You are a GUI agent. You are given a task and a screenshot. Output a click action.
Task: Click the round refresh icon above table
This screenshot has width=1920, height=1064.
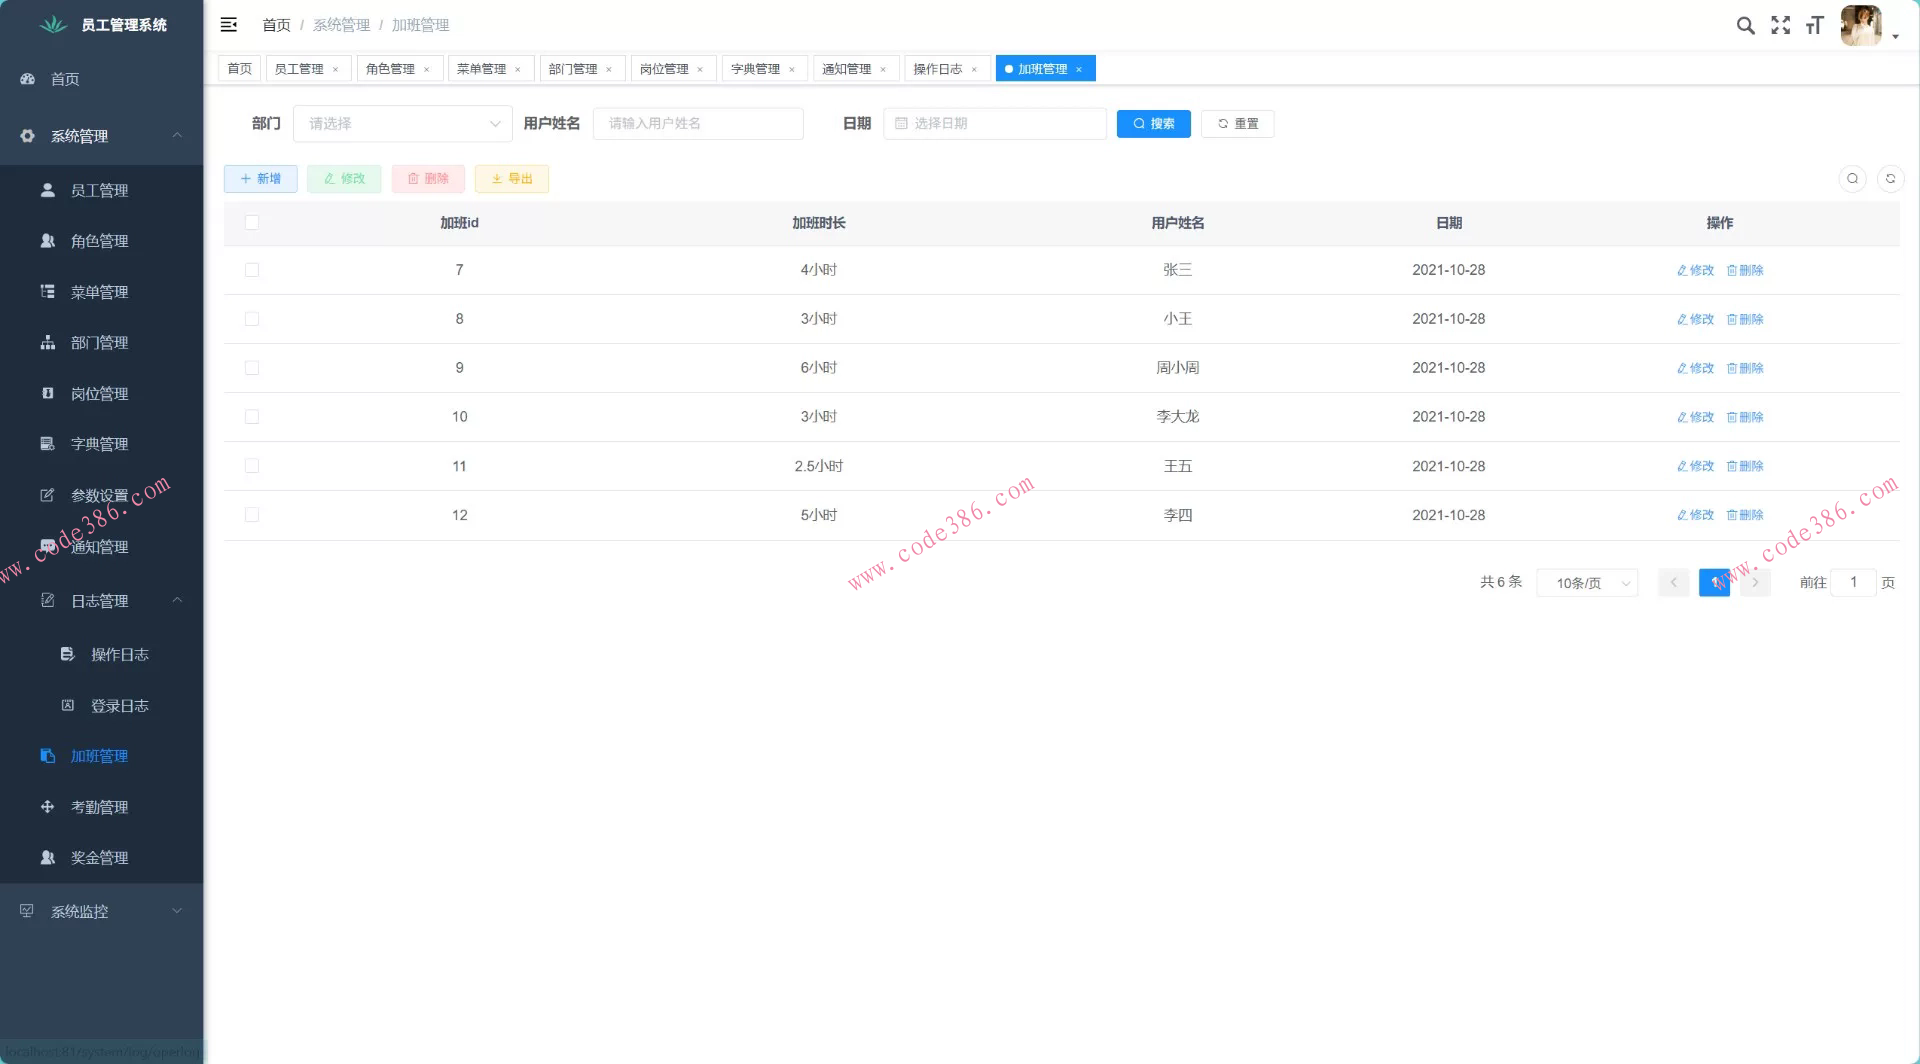1890,179
